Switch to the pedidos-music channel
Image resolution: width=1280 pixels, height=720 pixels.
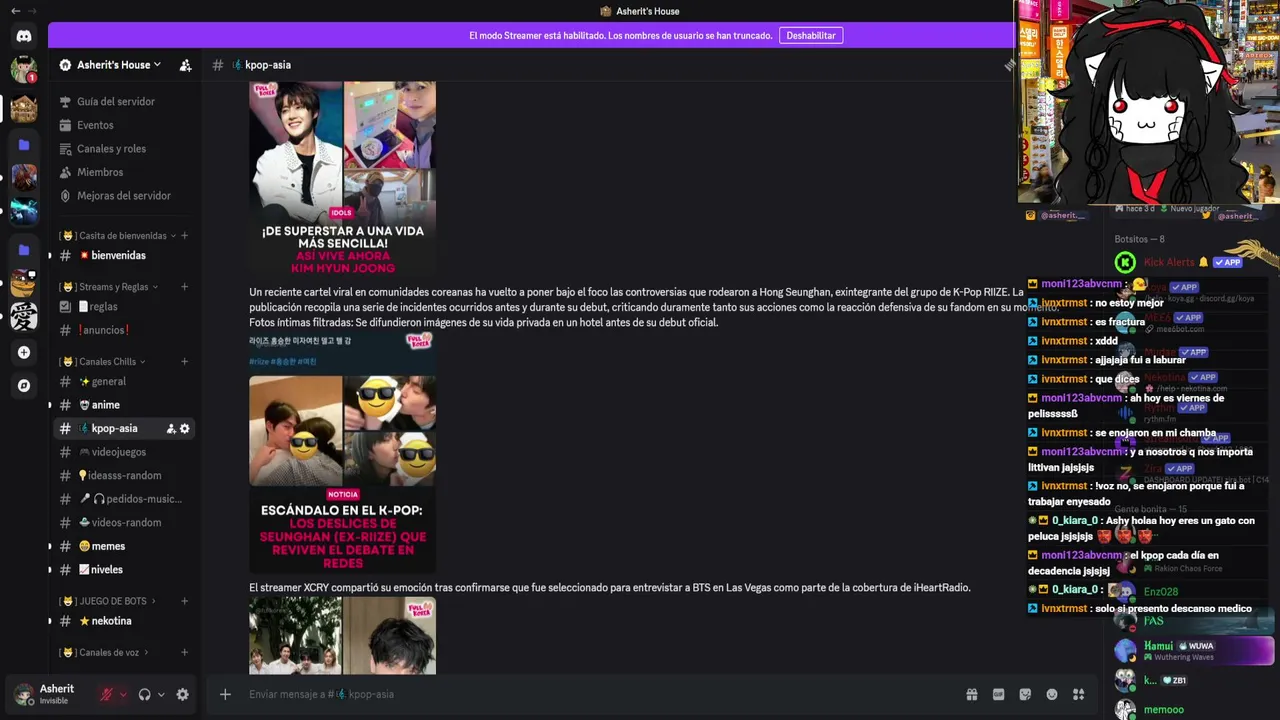[x=124, y=499]
